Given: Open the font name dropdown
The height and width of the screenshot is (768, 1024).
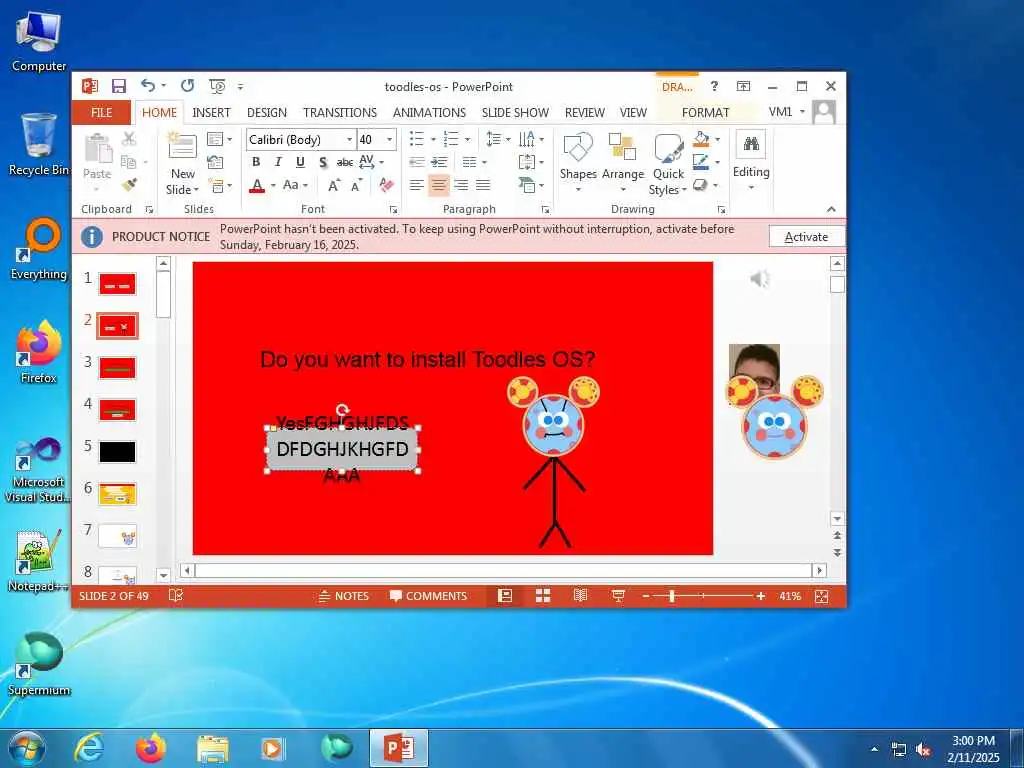Looking at the screenshot, I should [x=349, y=140].
